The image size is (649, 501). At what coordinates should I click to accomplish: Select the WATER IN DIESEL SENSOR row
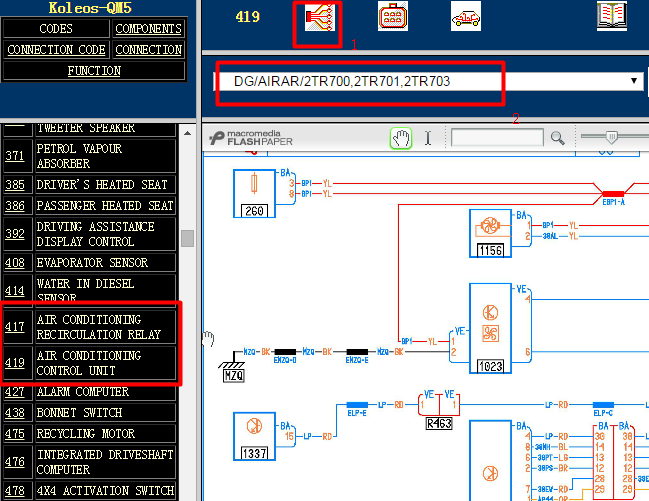(x=105, y=291)
